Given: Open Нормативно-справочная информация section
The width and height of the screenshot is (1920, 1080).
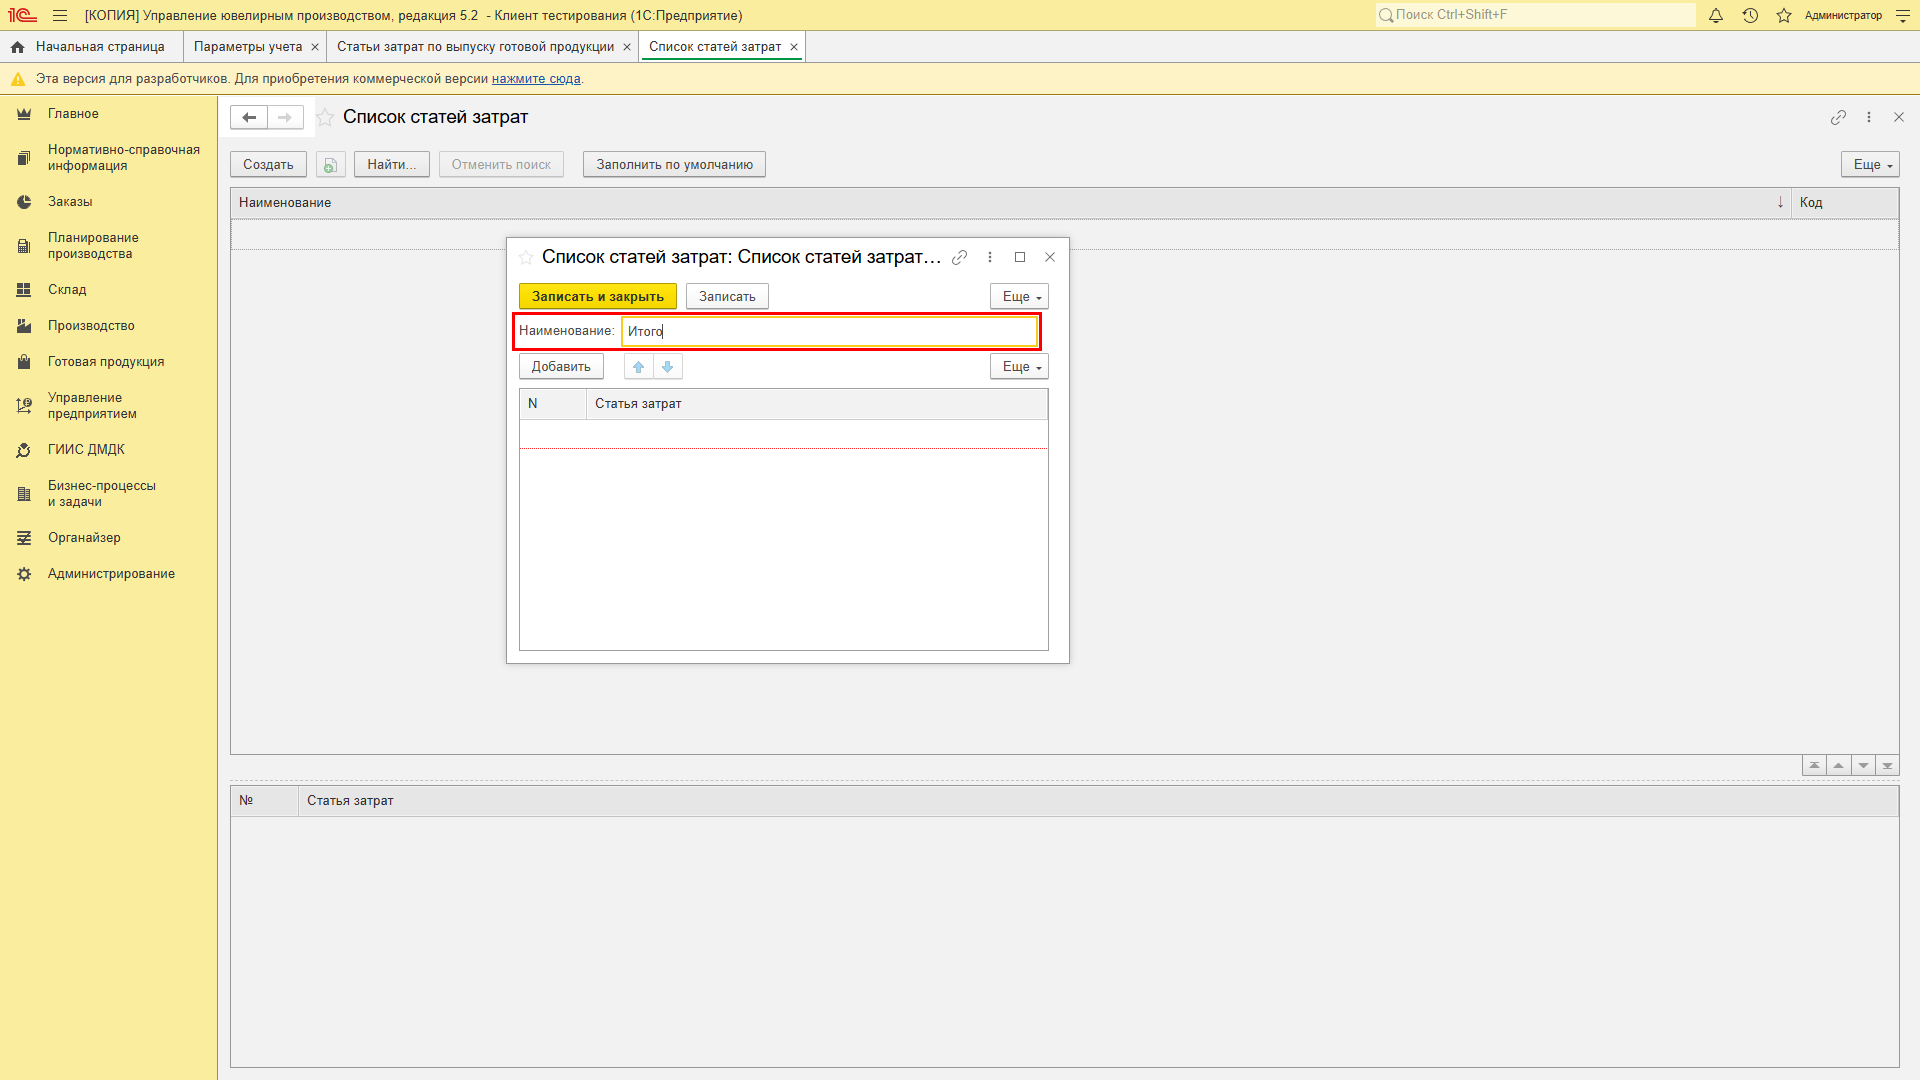Looking at the screenshot, I should point(108,158).
